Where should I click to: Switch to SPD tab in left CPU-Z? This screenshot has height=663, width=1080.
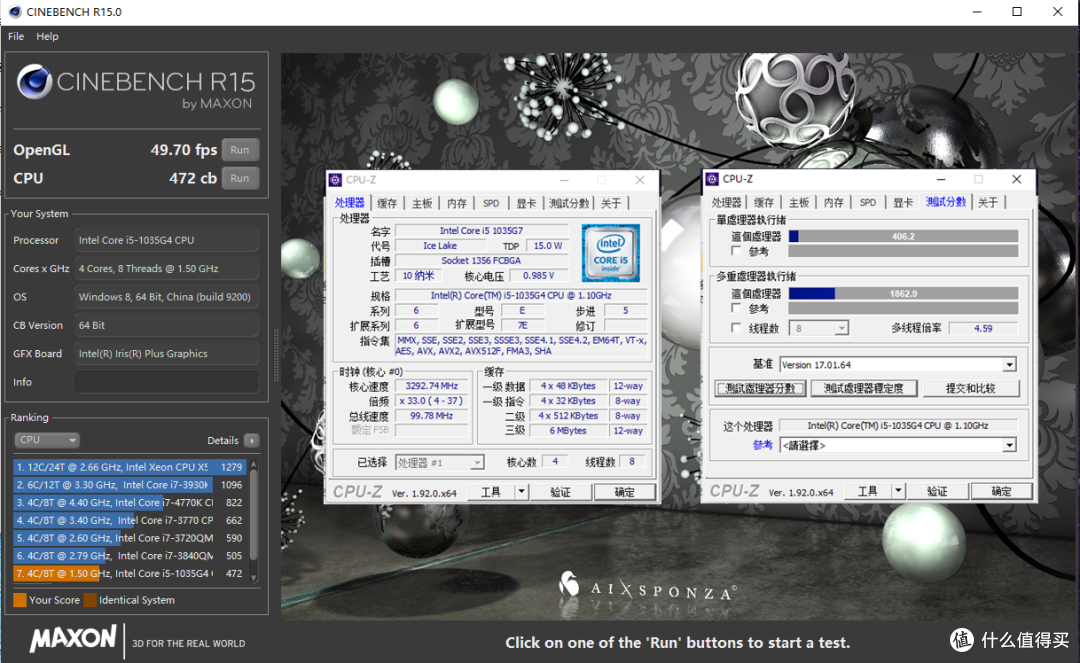click(x=491, y=203)
